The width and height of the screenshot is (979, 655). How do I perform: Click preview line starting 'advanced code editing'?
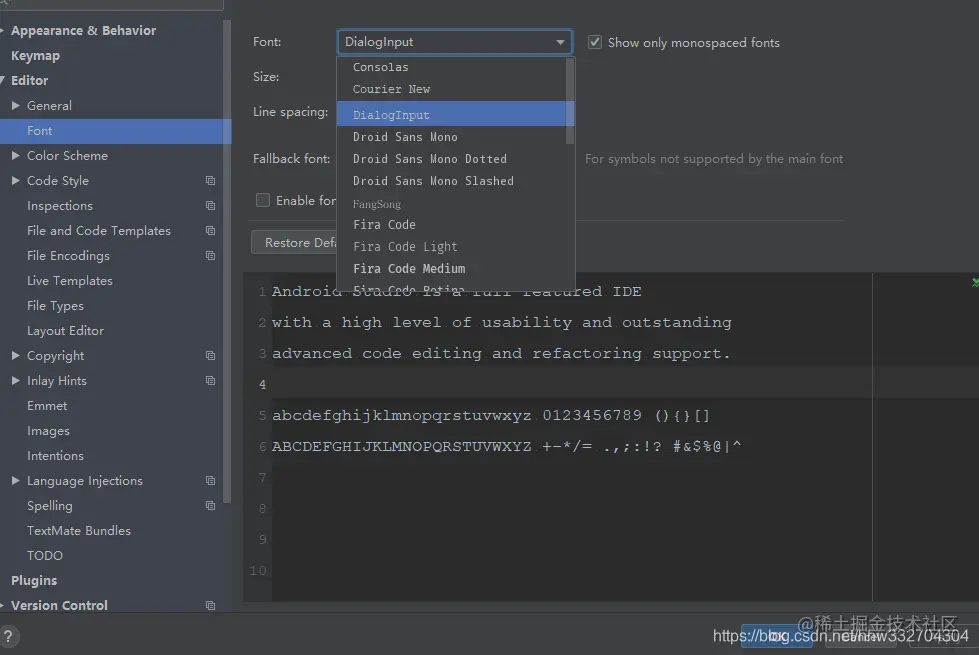pyautogui.click(x=501, y=353)
